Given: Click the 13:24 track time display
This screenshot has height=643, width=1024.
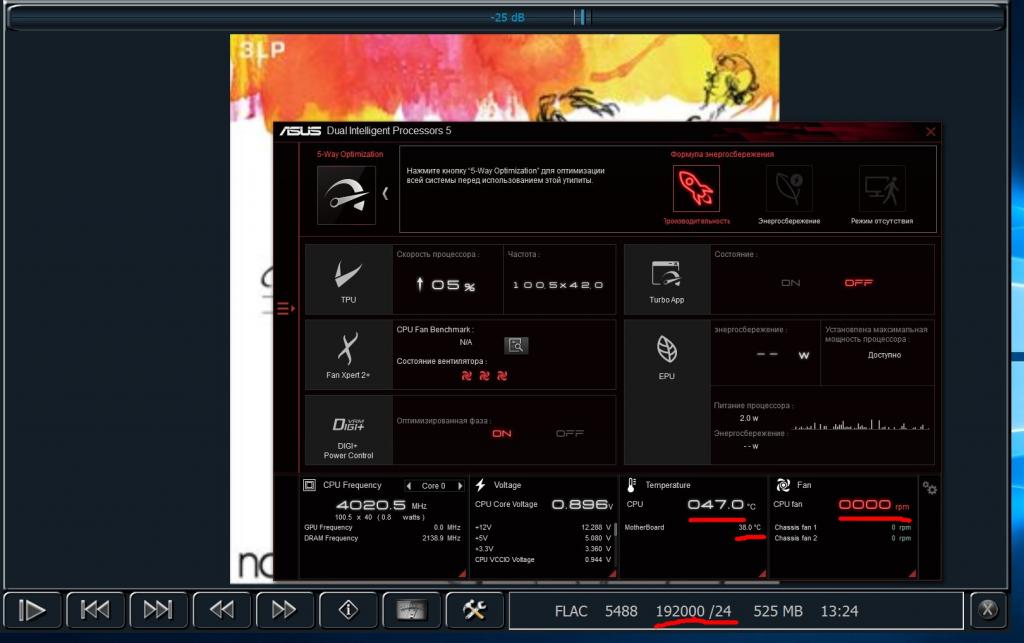Looking at the screenshot, I should 839,612.
